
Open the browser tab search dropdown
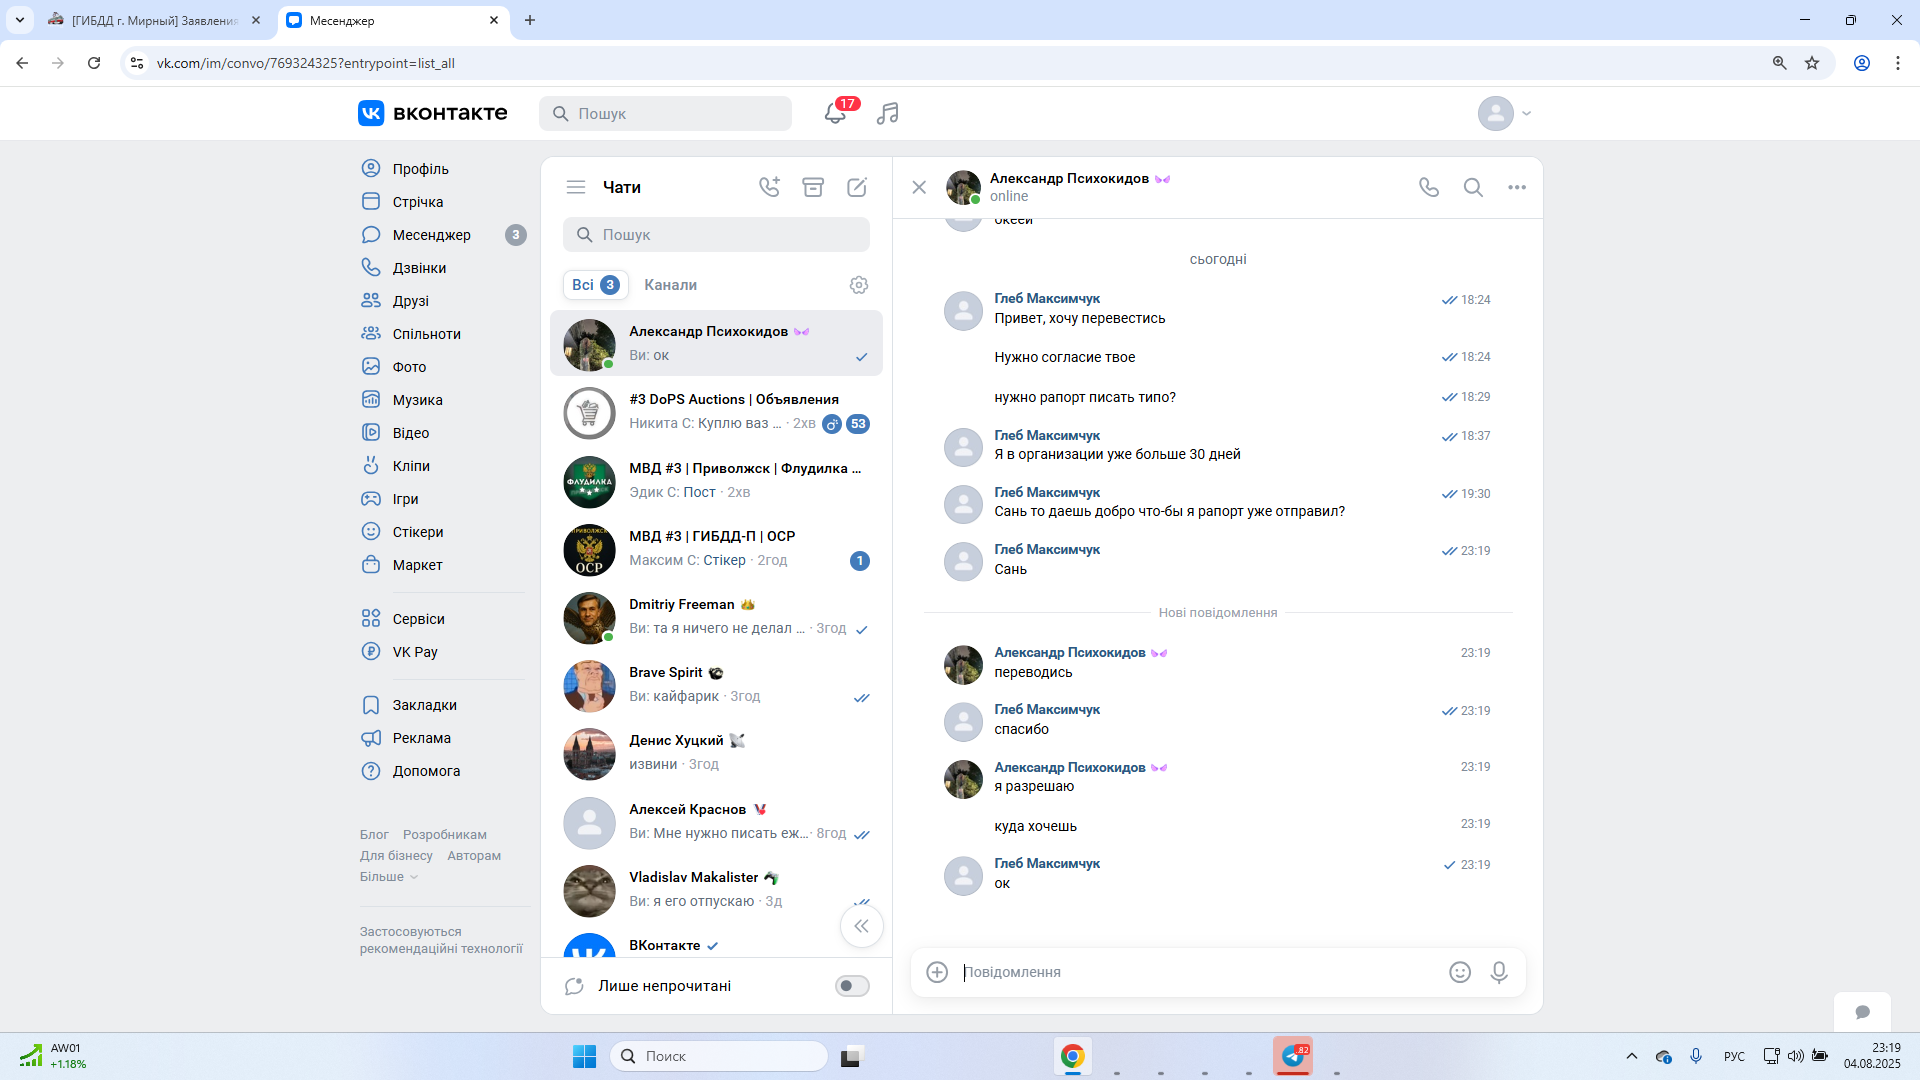20,20
